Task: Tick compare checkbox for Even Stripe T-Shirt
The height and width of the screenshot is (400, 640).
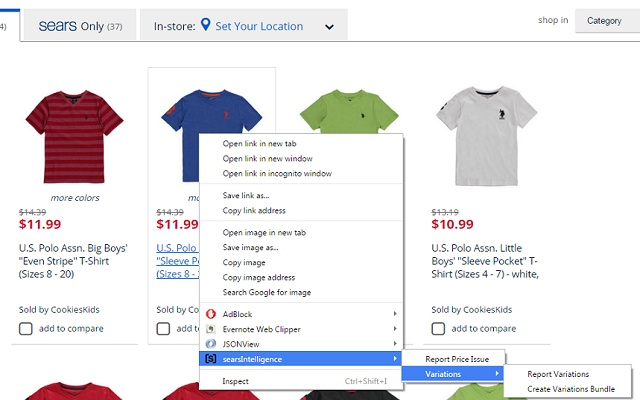Action: coord(26,328)
